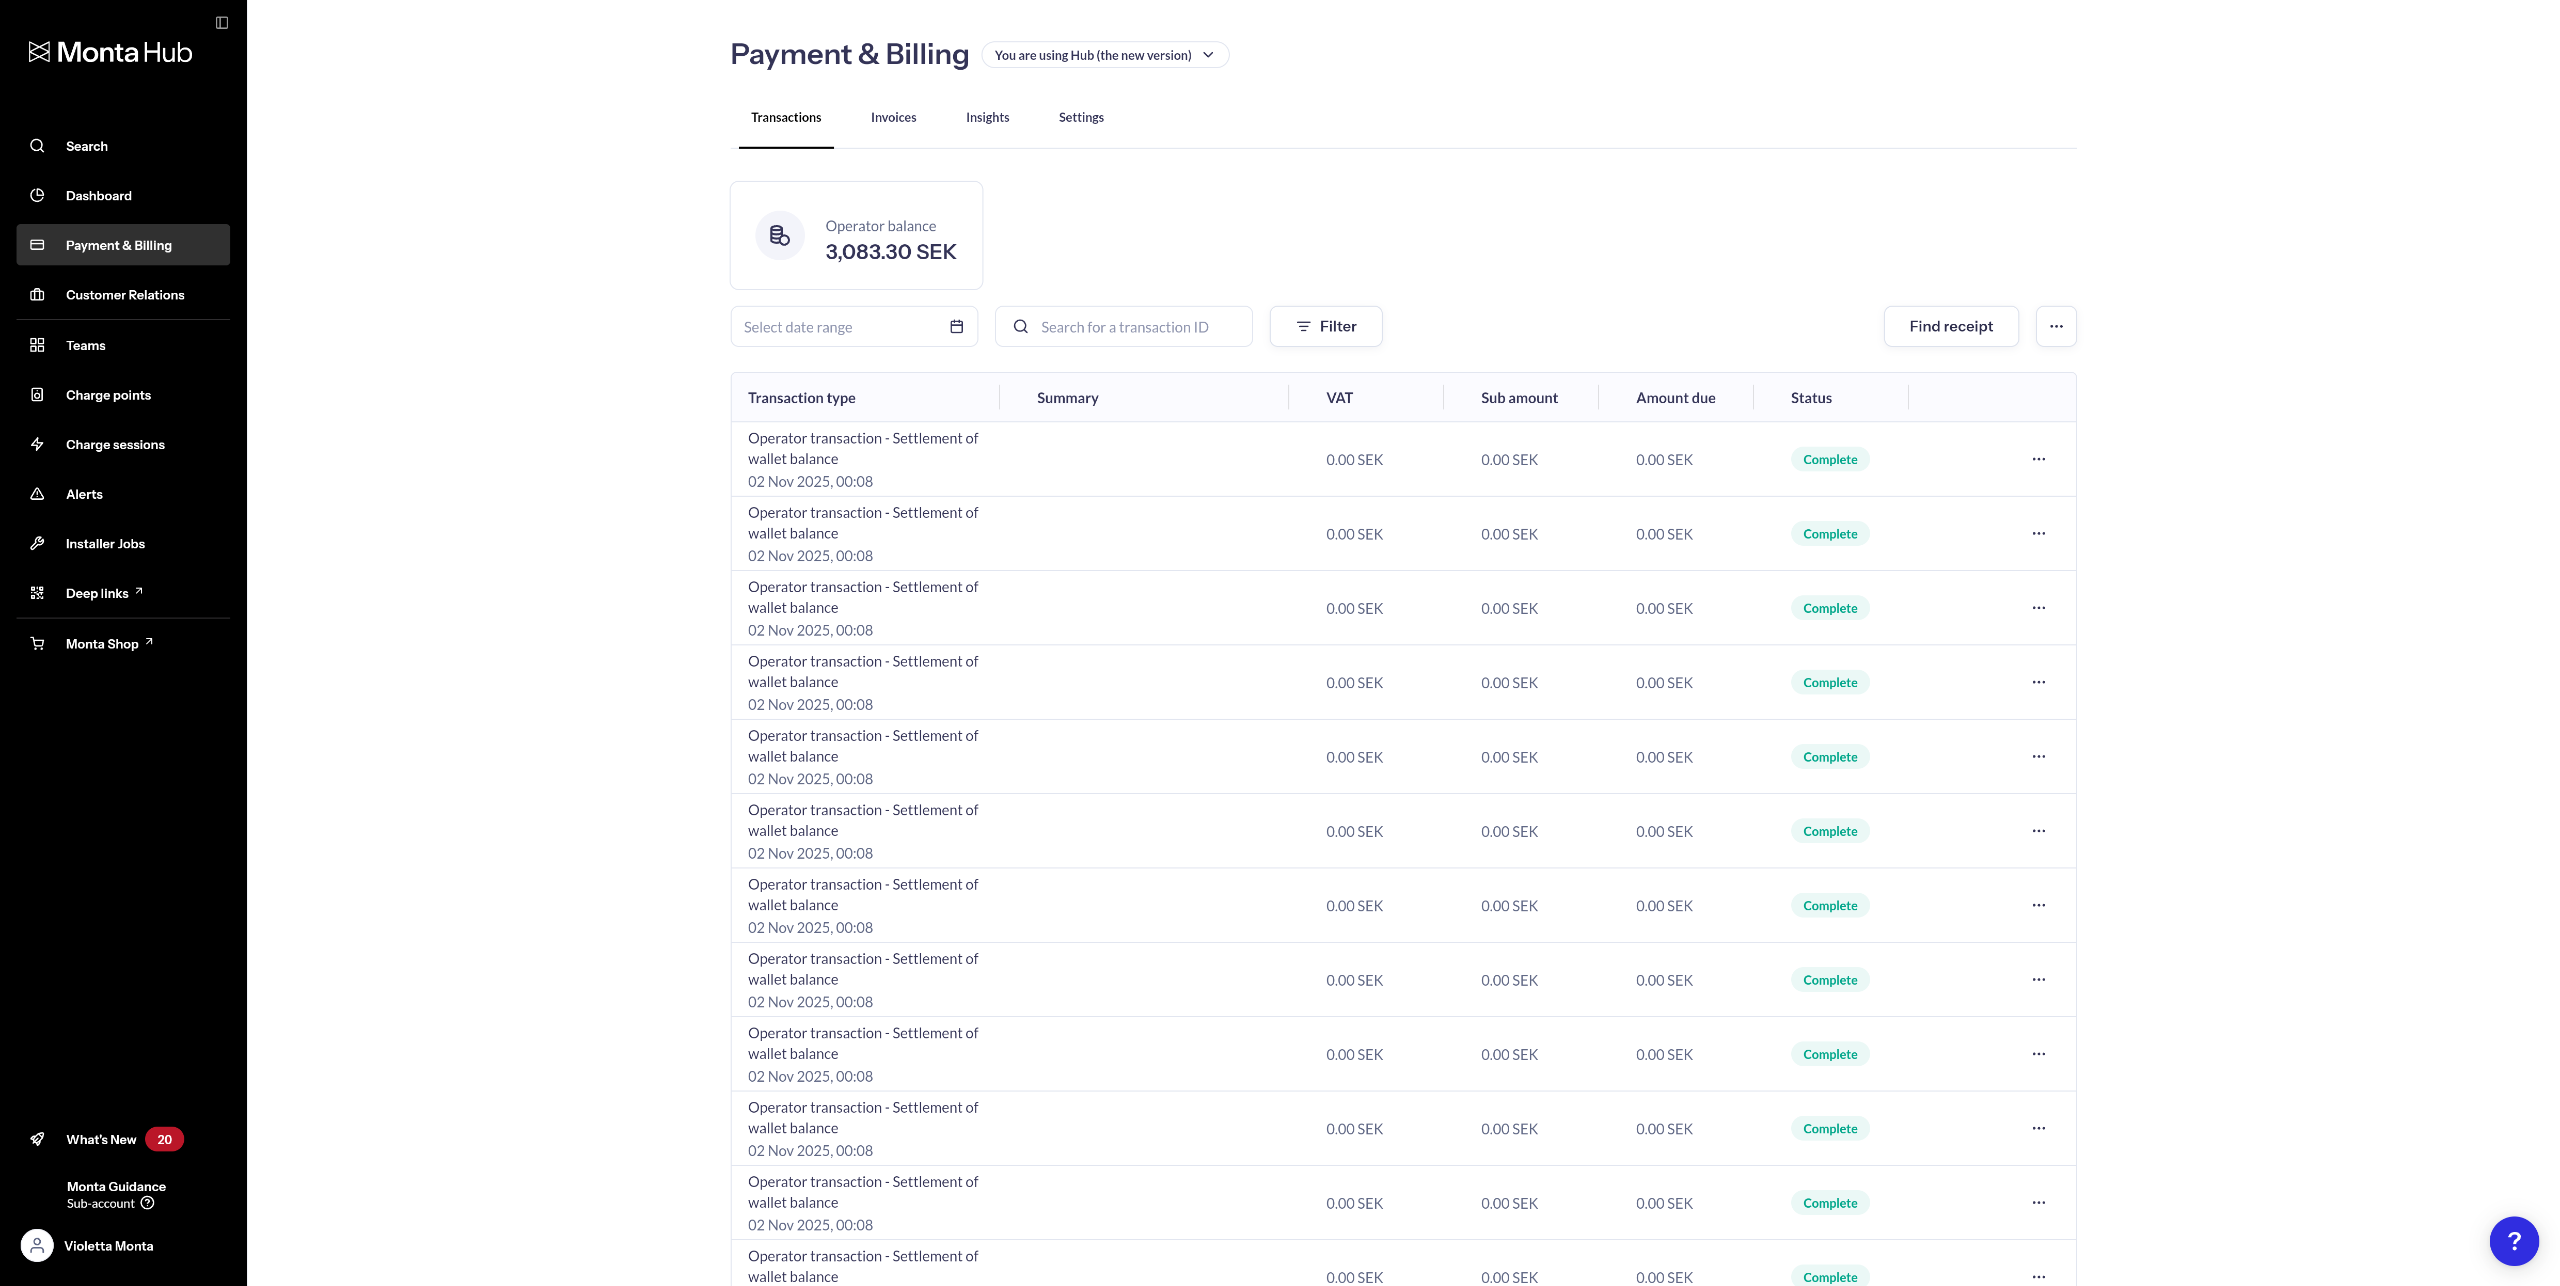Open Violetta Monta user profile

pos(108,1246)
